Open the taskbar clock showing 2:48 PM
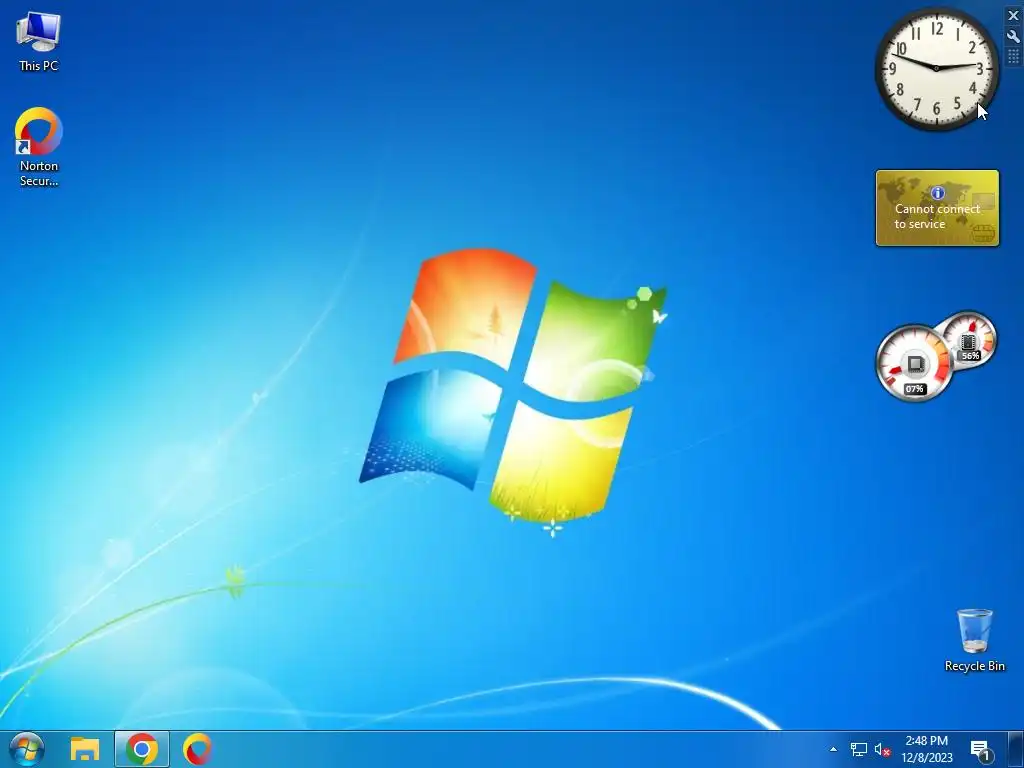1024x768 pixels. [927, 749]
